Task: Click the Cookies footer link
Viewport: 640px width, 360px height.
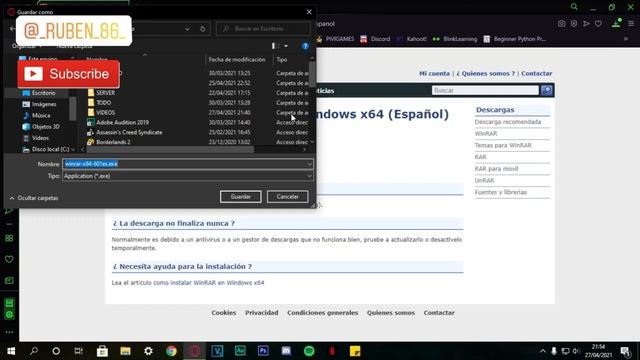Action: (224, 313)
